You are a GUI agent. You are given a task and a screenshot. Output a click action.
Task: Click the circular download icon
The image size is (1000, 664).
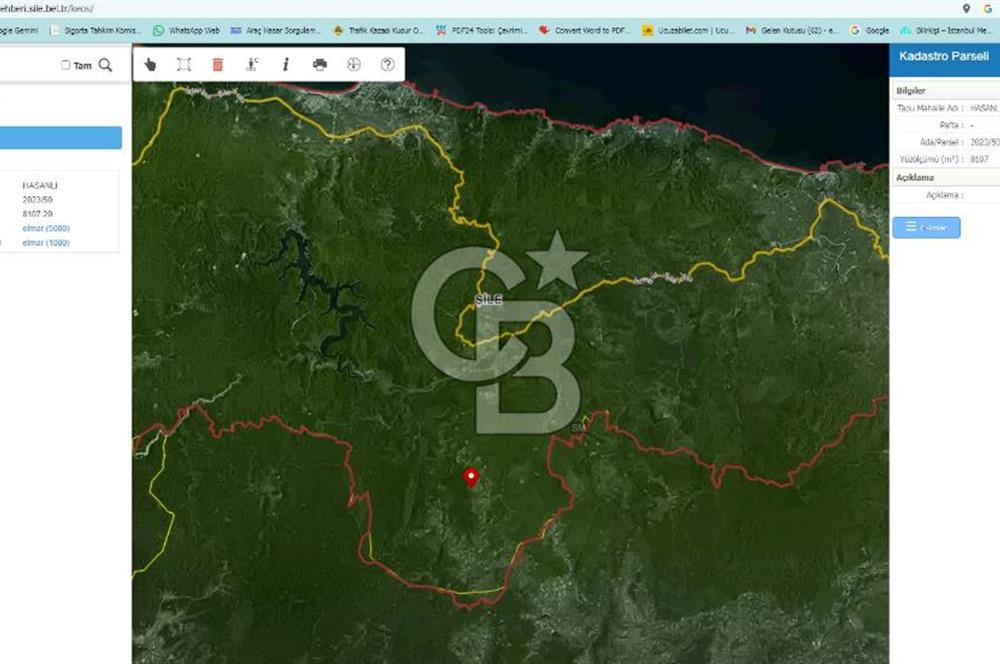point(353,65)
